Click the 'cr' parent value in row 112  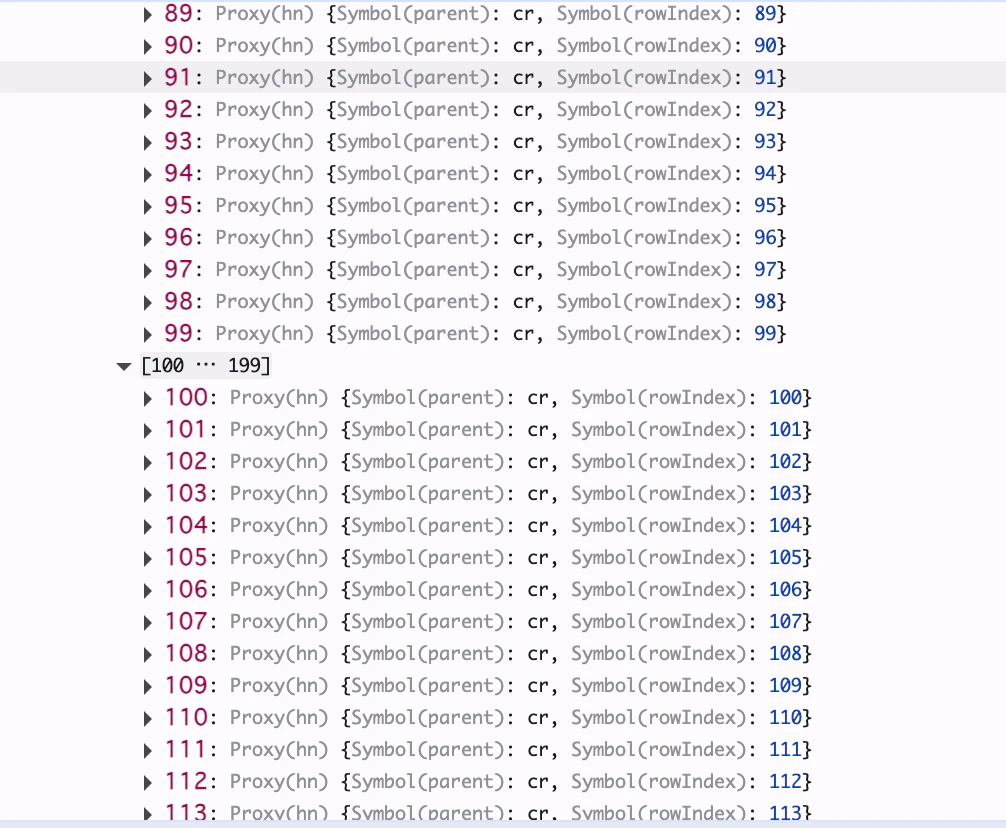pos(538,784)
